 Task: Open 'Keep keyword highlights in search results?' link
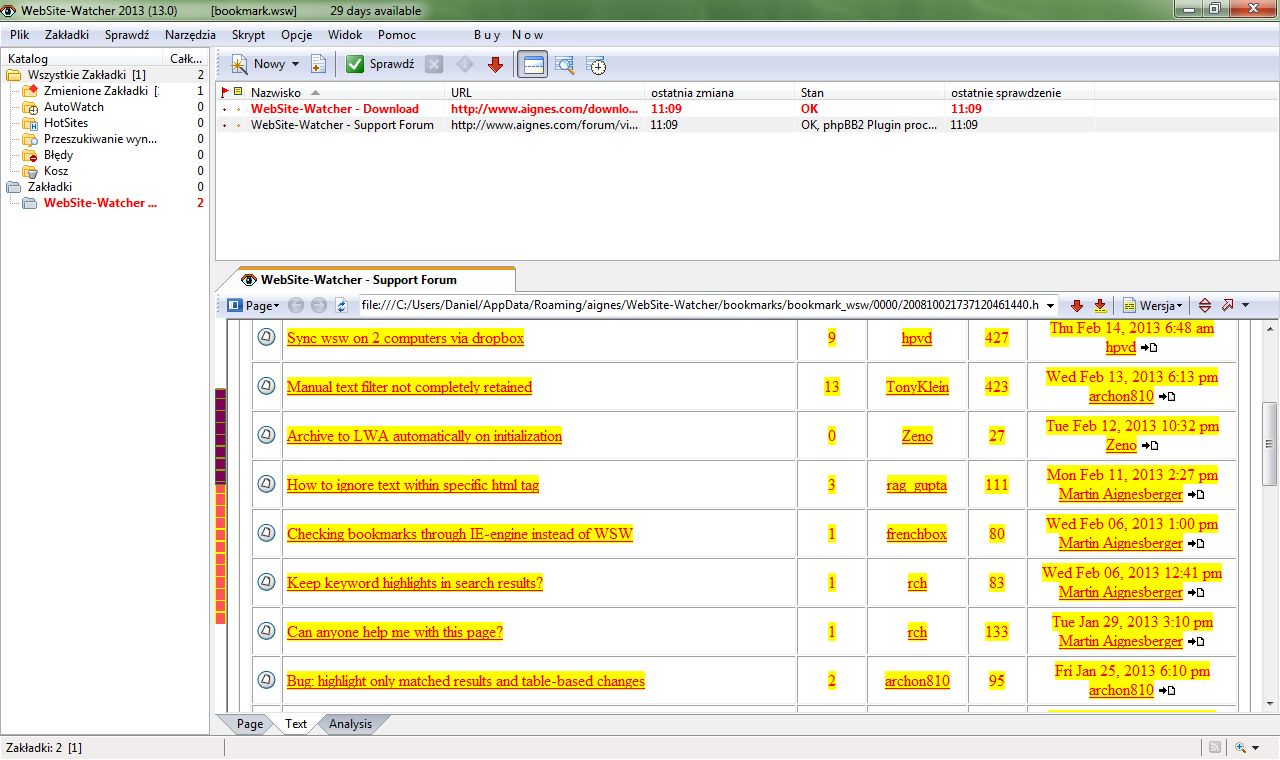coord(415,583)
